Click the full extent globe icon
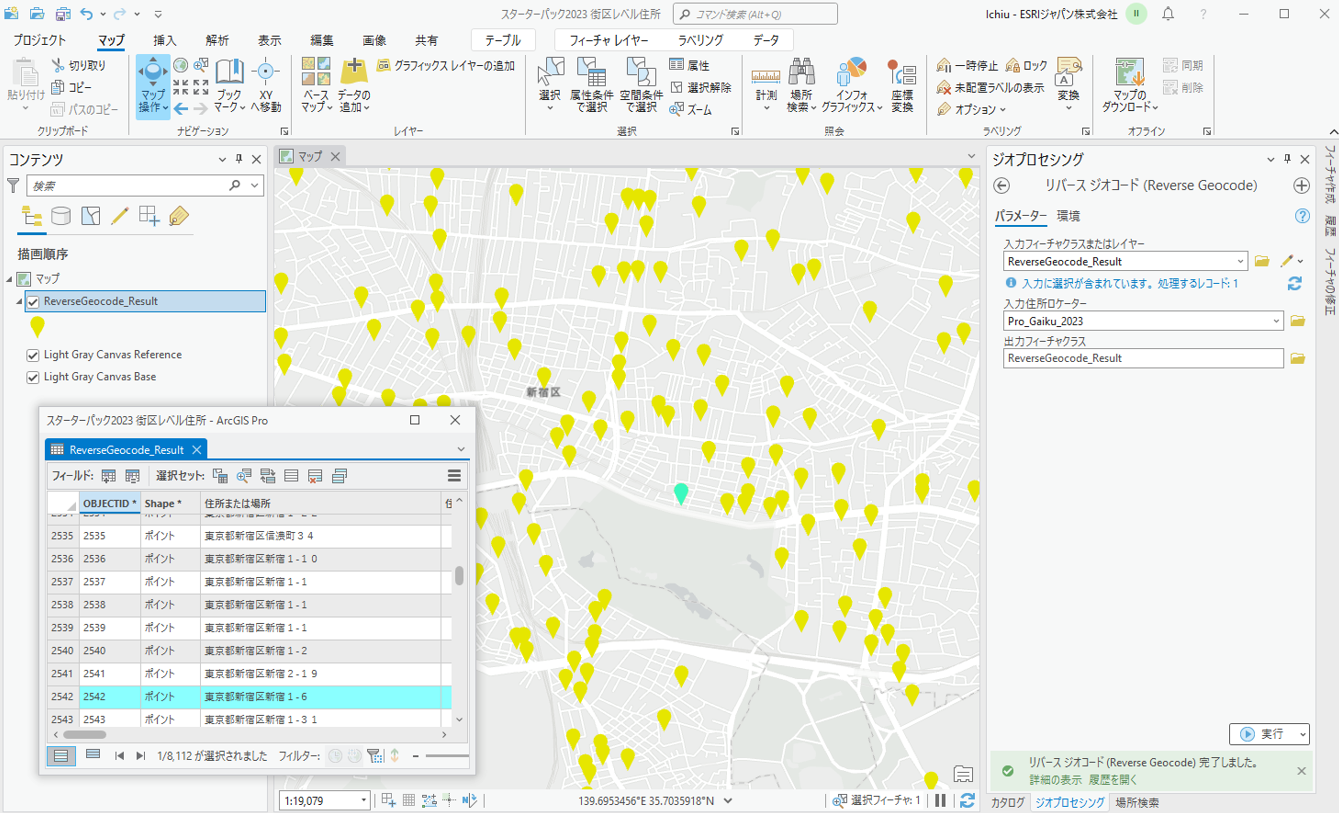 click(181, 65)
